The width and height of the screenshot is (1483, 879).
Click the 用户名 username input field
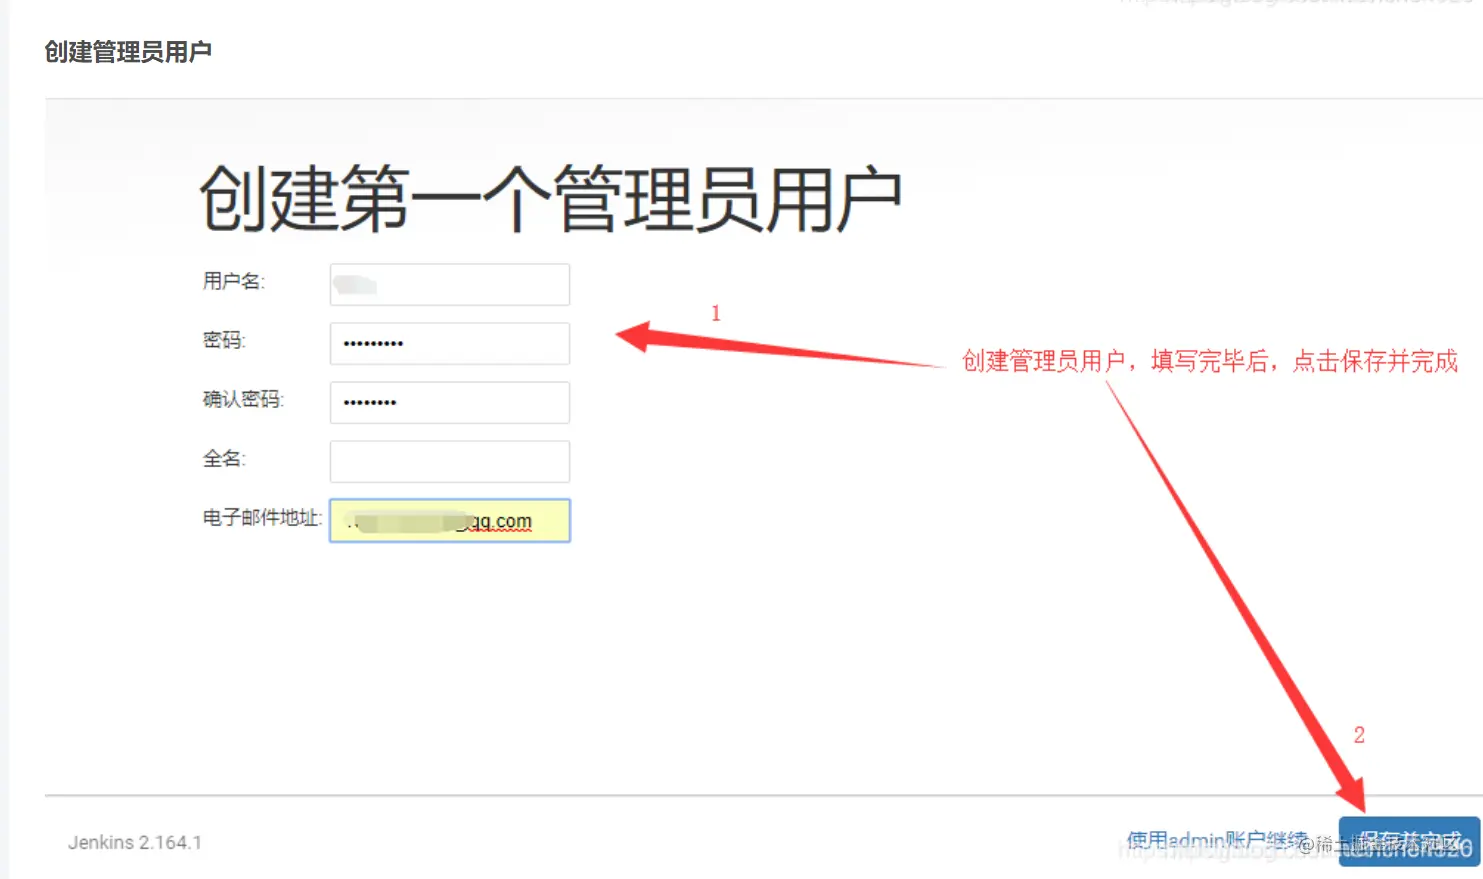tap(450, 285)
